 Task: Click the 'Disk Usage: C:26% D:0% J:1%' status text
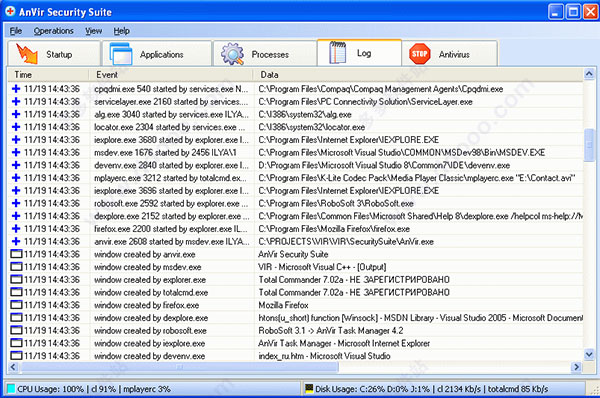tap(372, 389)
